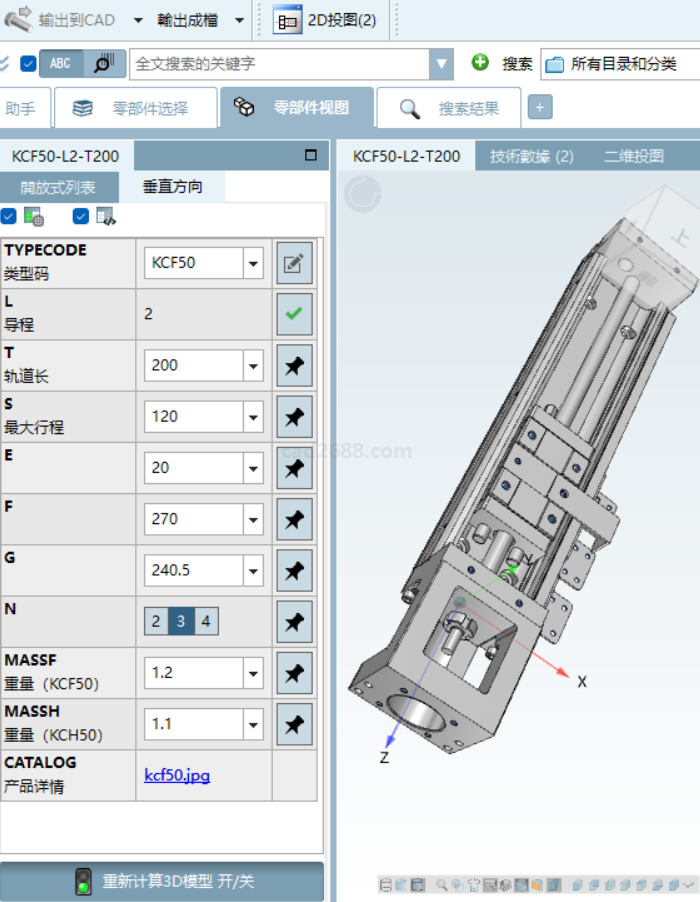This screenshot has width=700, height=902.
Task: Click the TYPECODE edit pencil icon
Action: click(294, 264)
